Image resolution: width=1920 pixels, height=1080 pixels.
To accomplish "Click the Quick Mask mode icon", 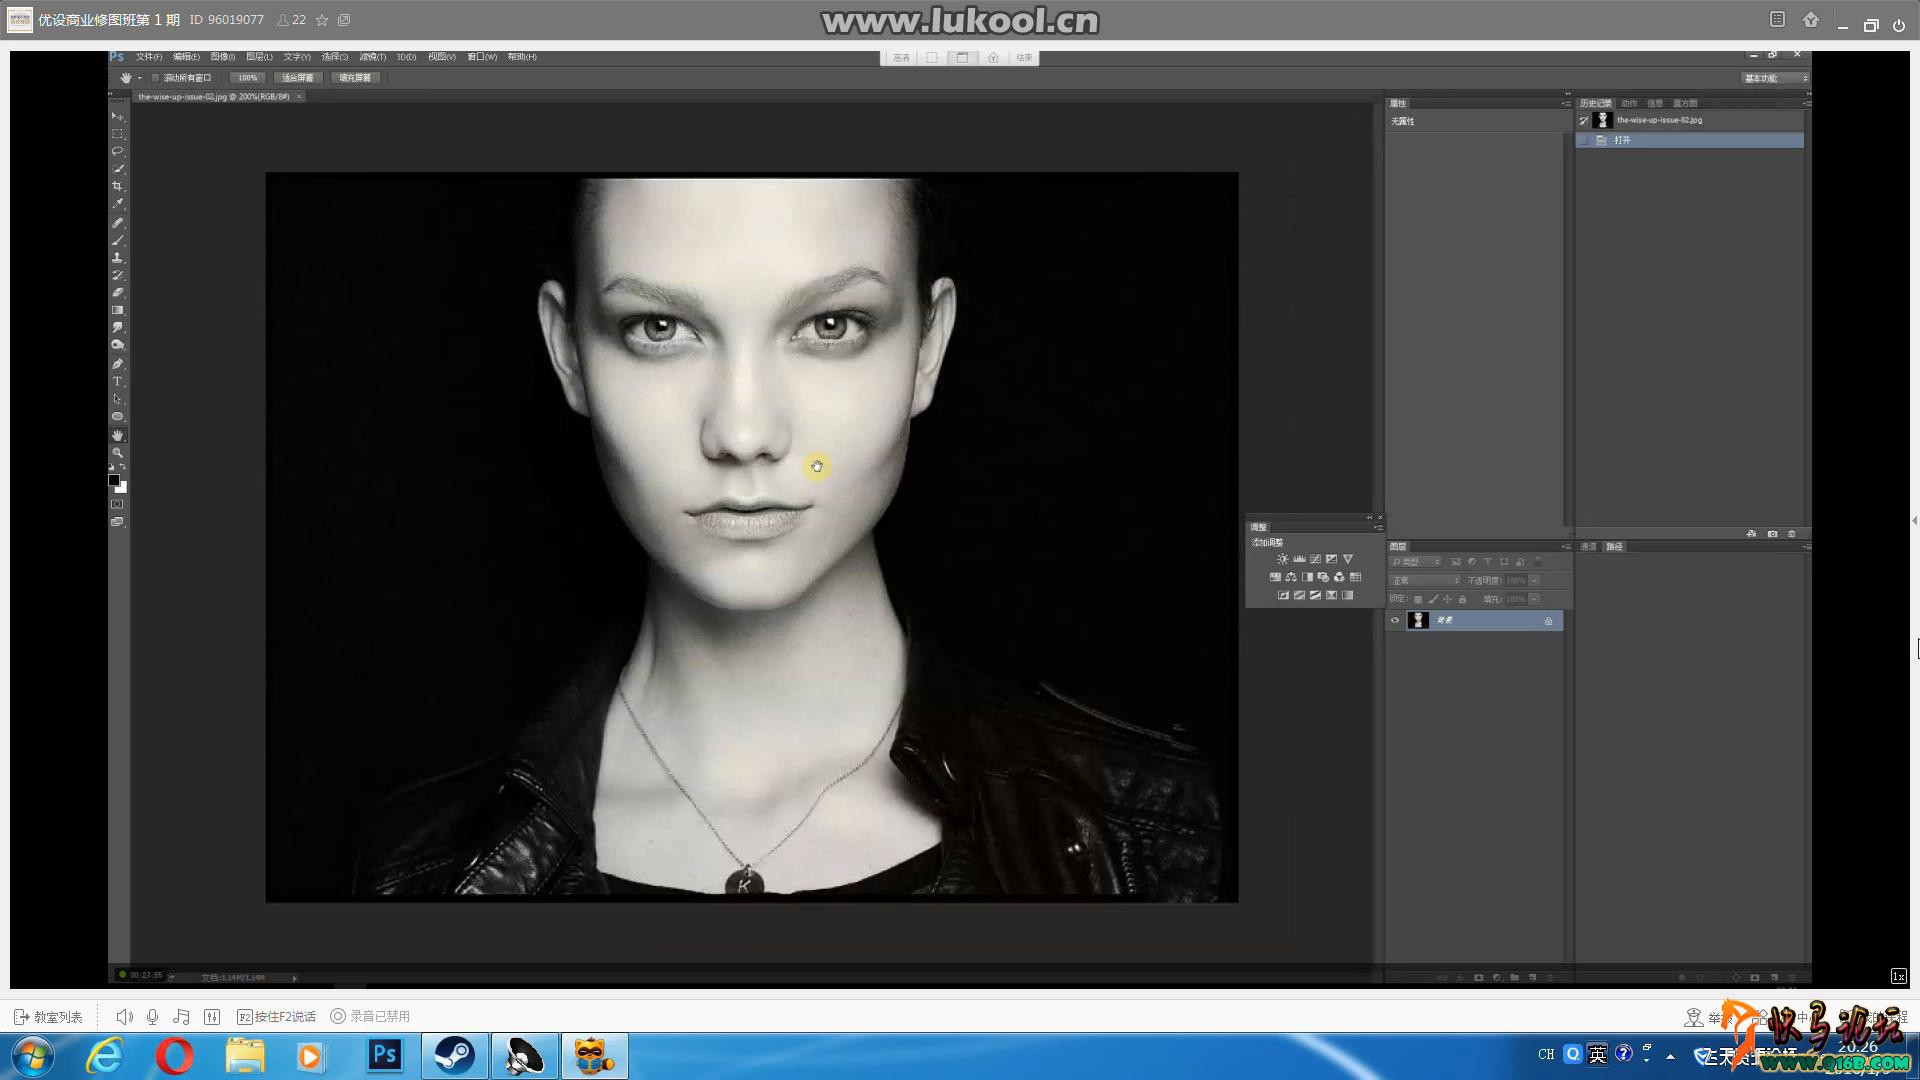I will coord(117,504).
